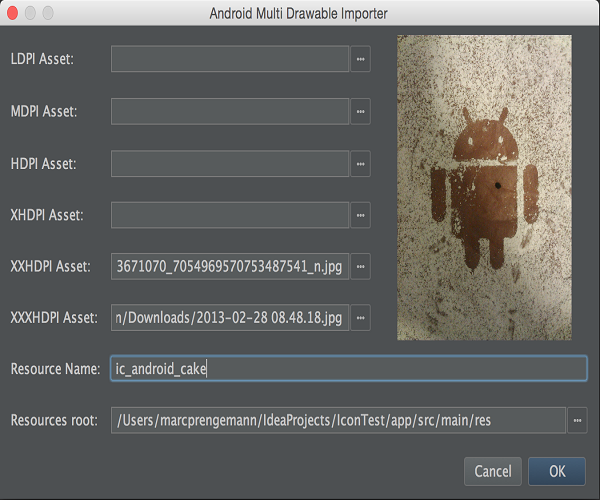
Task: Browse for the HDPI asset file
Action: (360, 164)
